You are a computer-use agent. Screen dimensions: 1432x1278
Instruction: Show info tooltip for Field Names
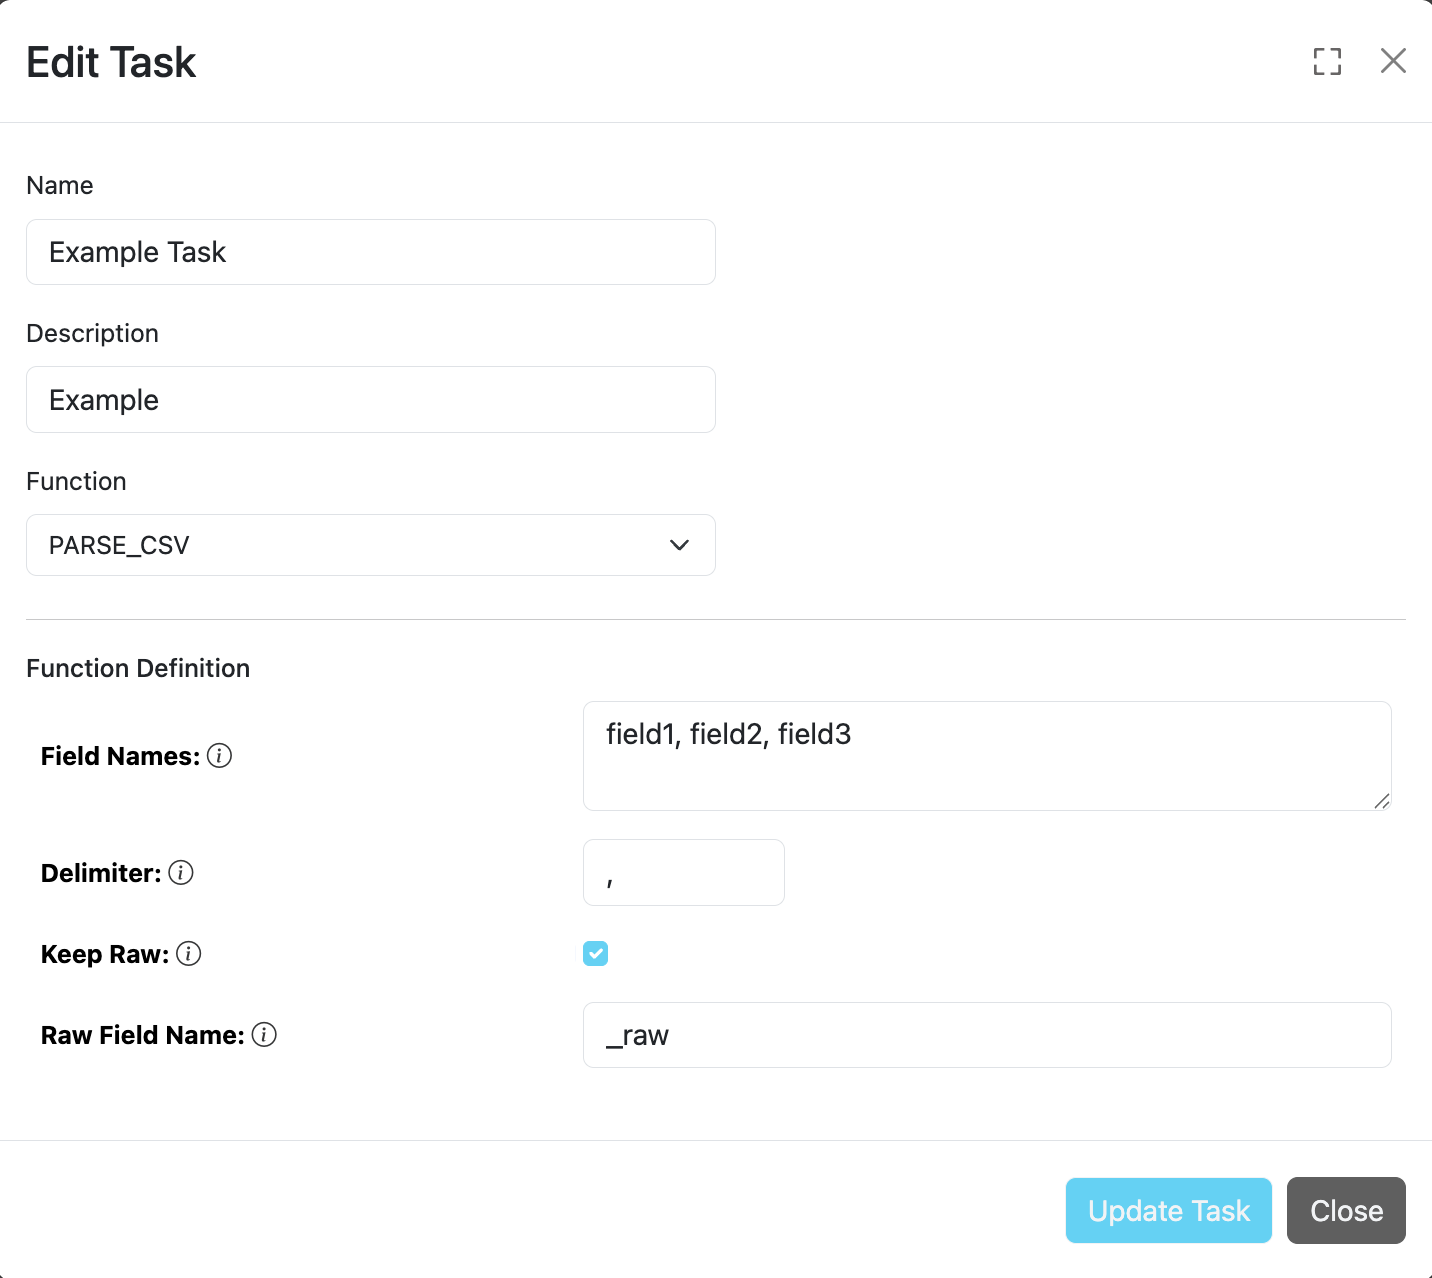coord(220,756)
